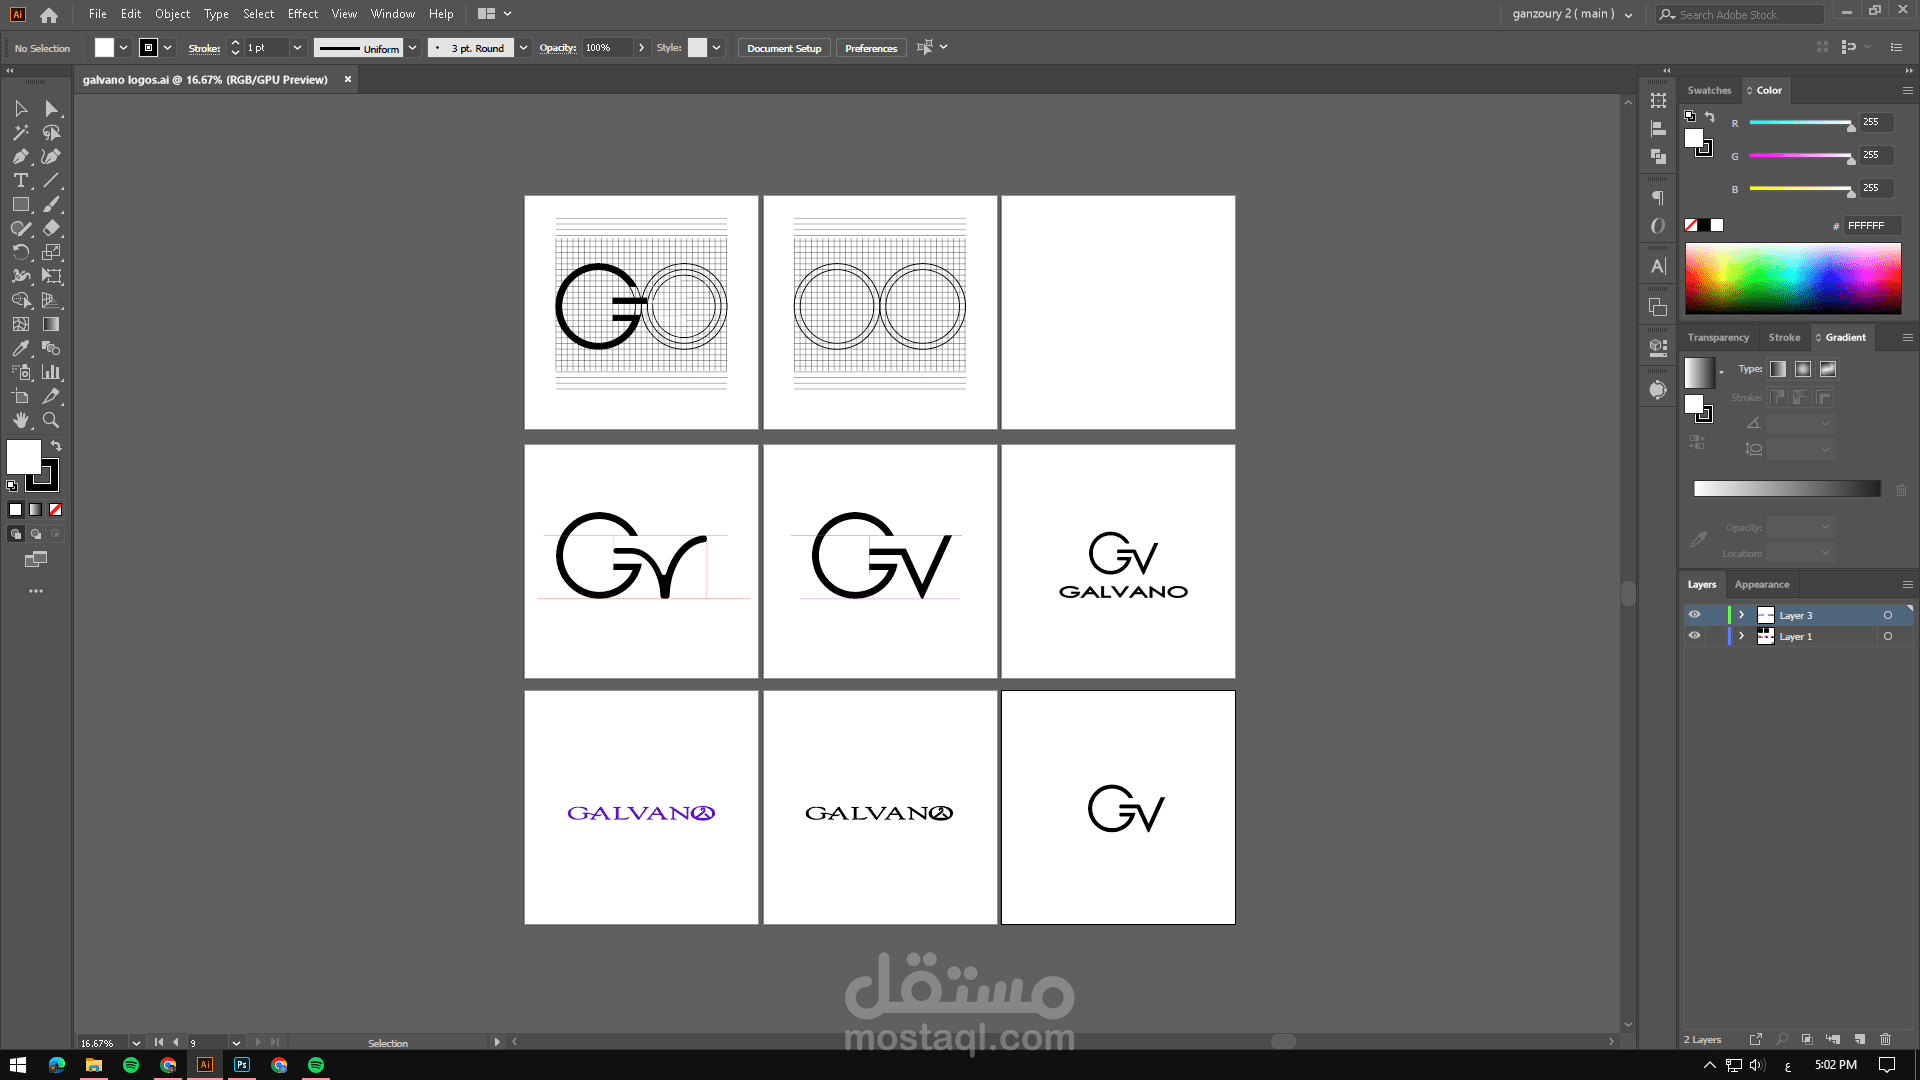The width and height of the screenshot is (1920, 1080).
Task: Hide Layer 3 with eye icon
Action: pos(1694,615)
